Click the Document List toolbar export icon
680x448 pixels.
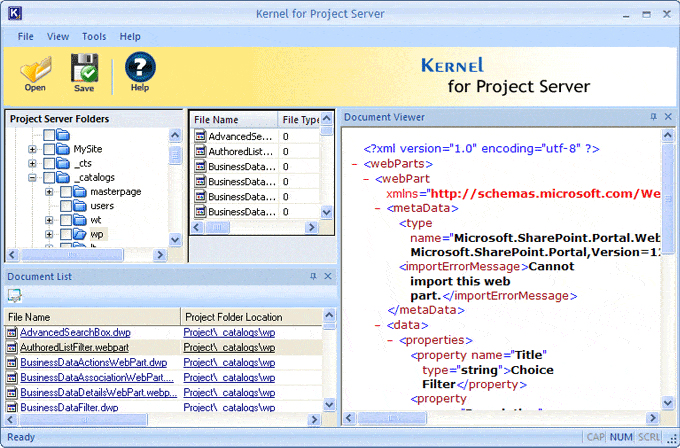(x=14, y=296)
